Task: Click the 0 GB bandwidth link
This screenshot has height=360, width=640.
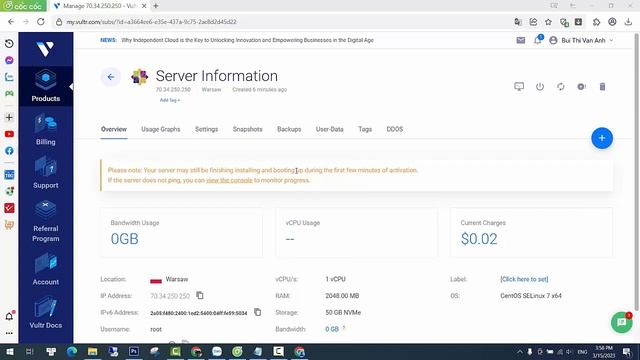Action: click(332, 329)
